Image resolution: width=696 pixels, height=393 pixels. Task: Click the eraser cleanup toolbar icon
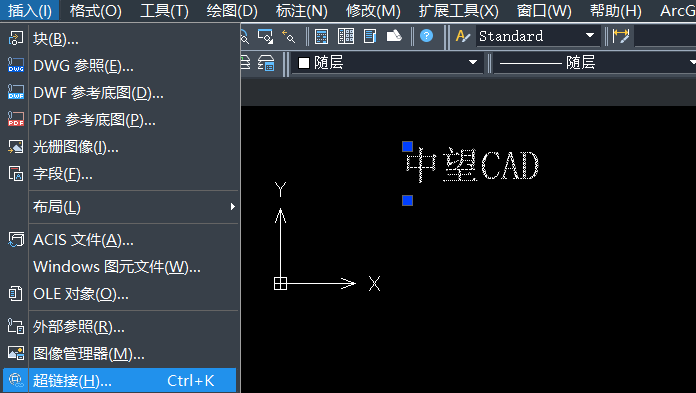pos(394,36)
